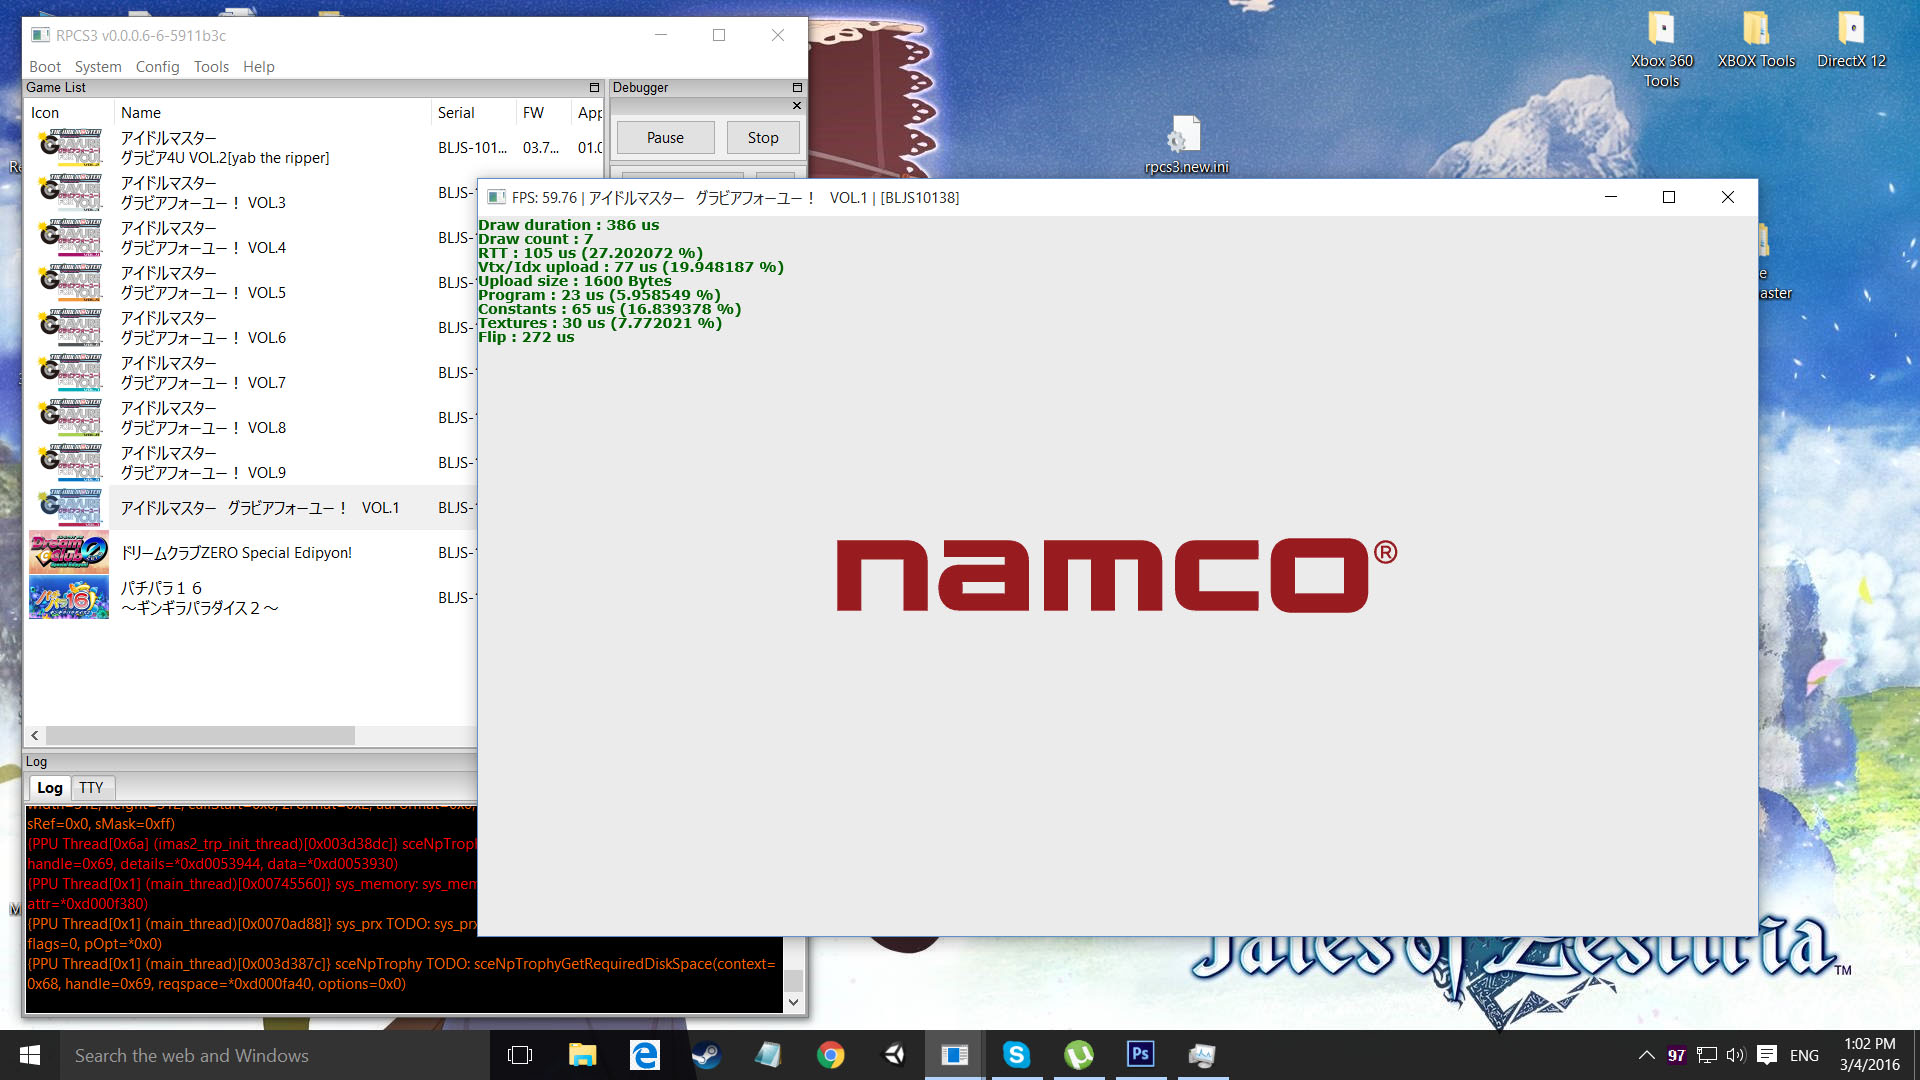
Task: Open the volume control in system tray
Action: point(1735,1055)
